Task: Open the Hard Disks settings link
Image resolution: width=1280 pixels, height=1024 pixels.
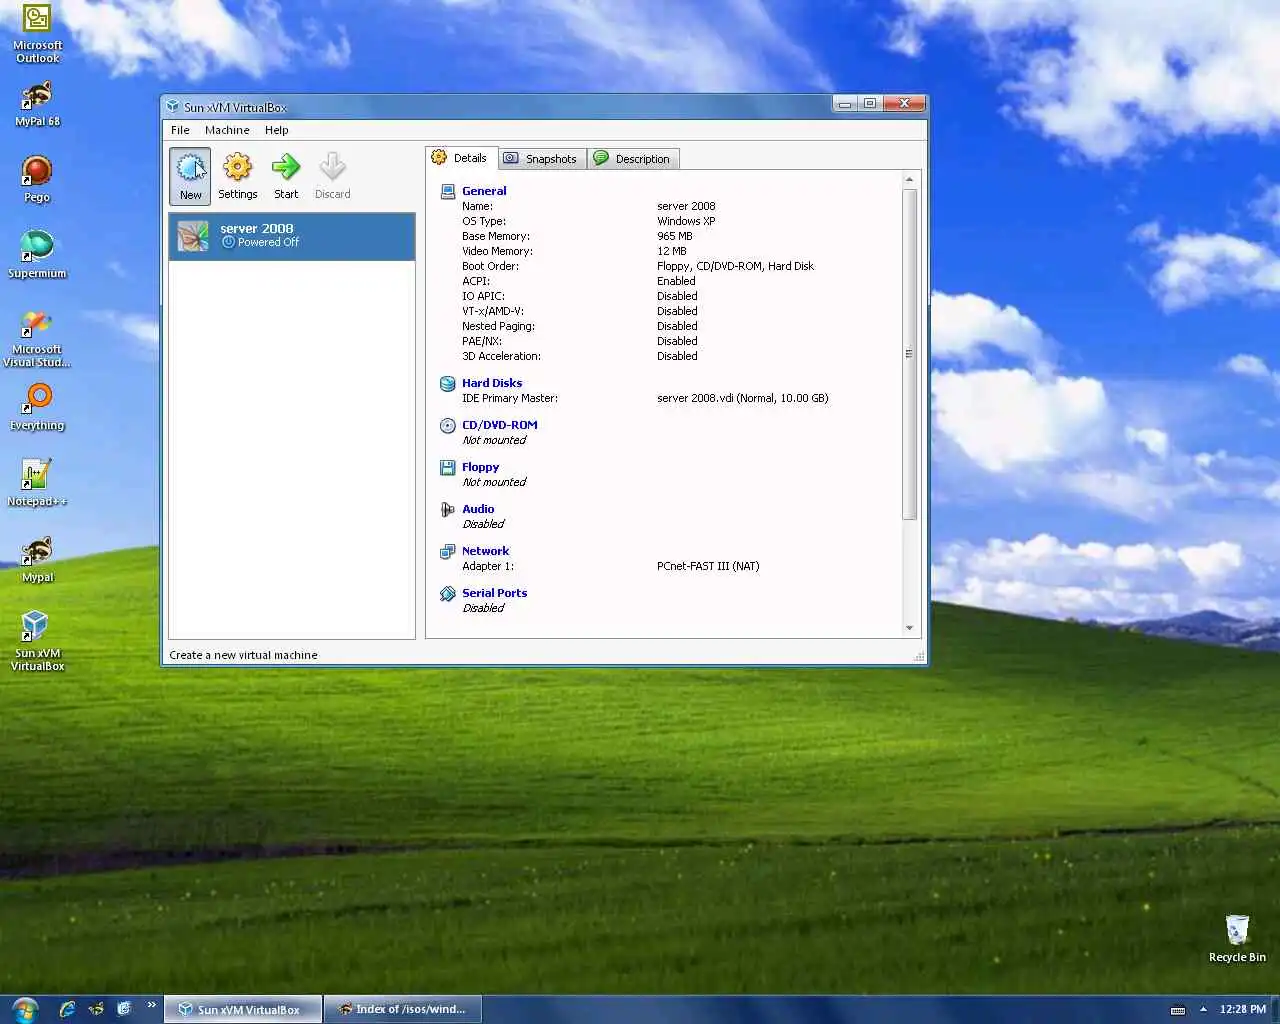Action: click(492, 383)
